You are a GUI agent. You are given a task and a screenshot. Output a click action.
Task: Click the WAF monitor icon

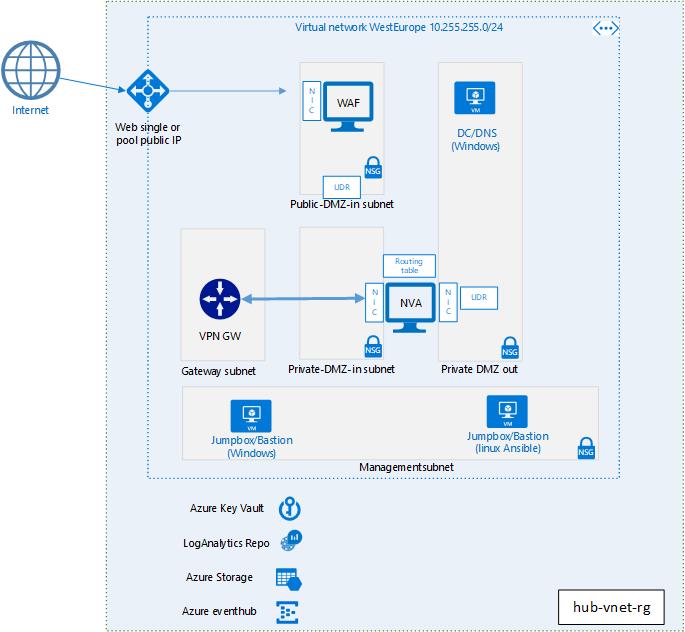tap(348, 107)
